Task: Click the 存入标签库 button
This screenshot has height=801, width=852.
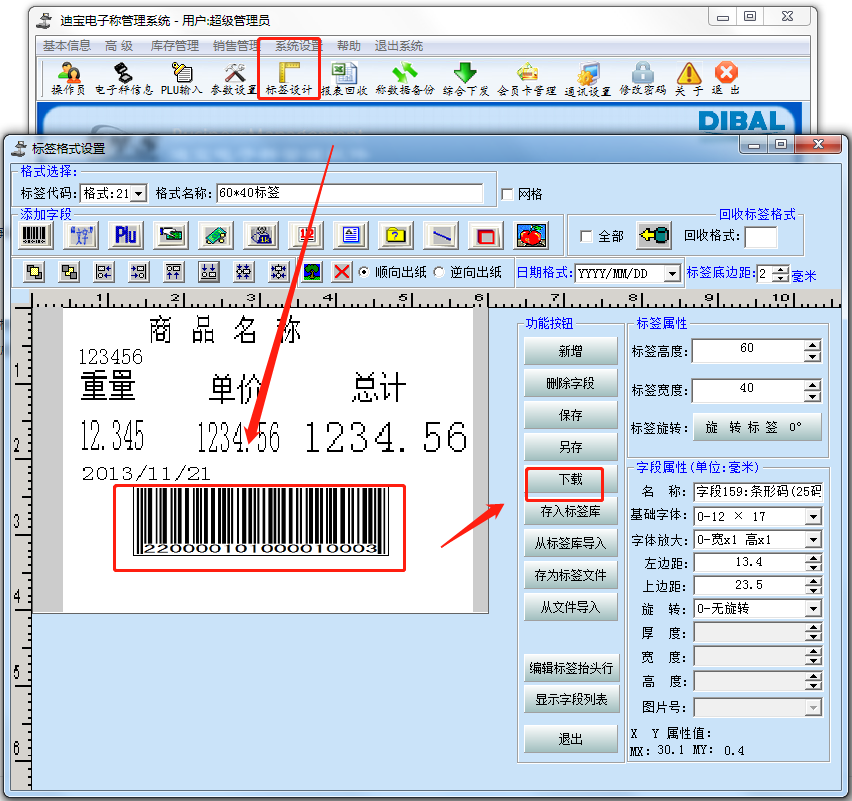Action: point(571,511)
